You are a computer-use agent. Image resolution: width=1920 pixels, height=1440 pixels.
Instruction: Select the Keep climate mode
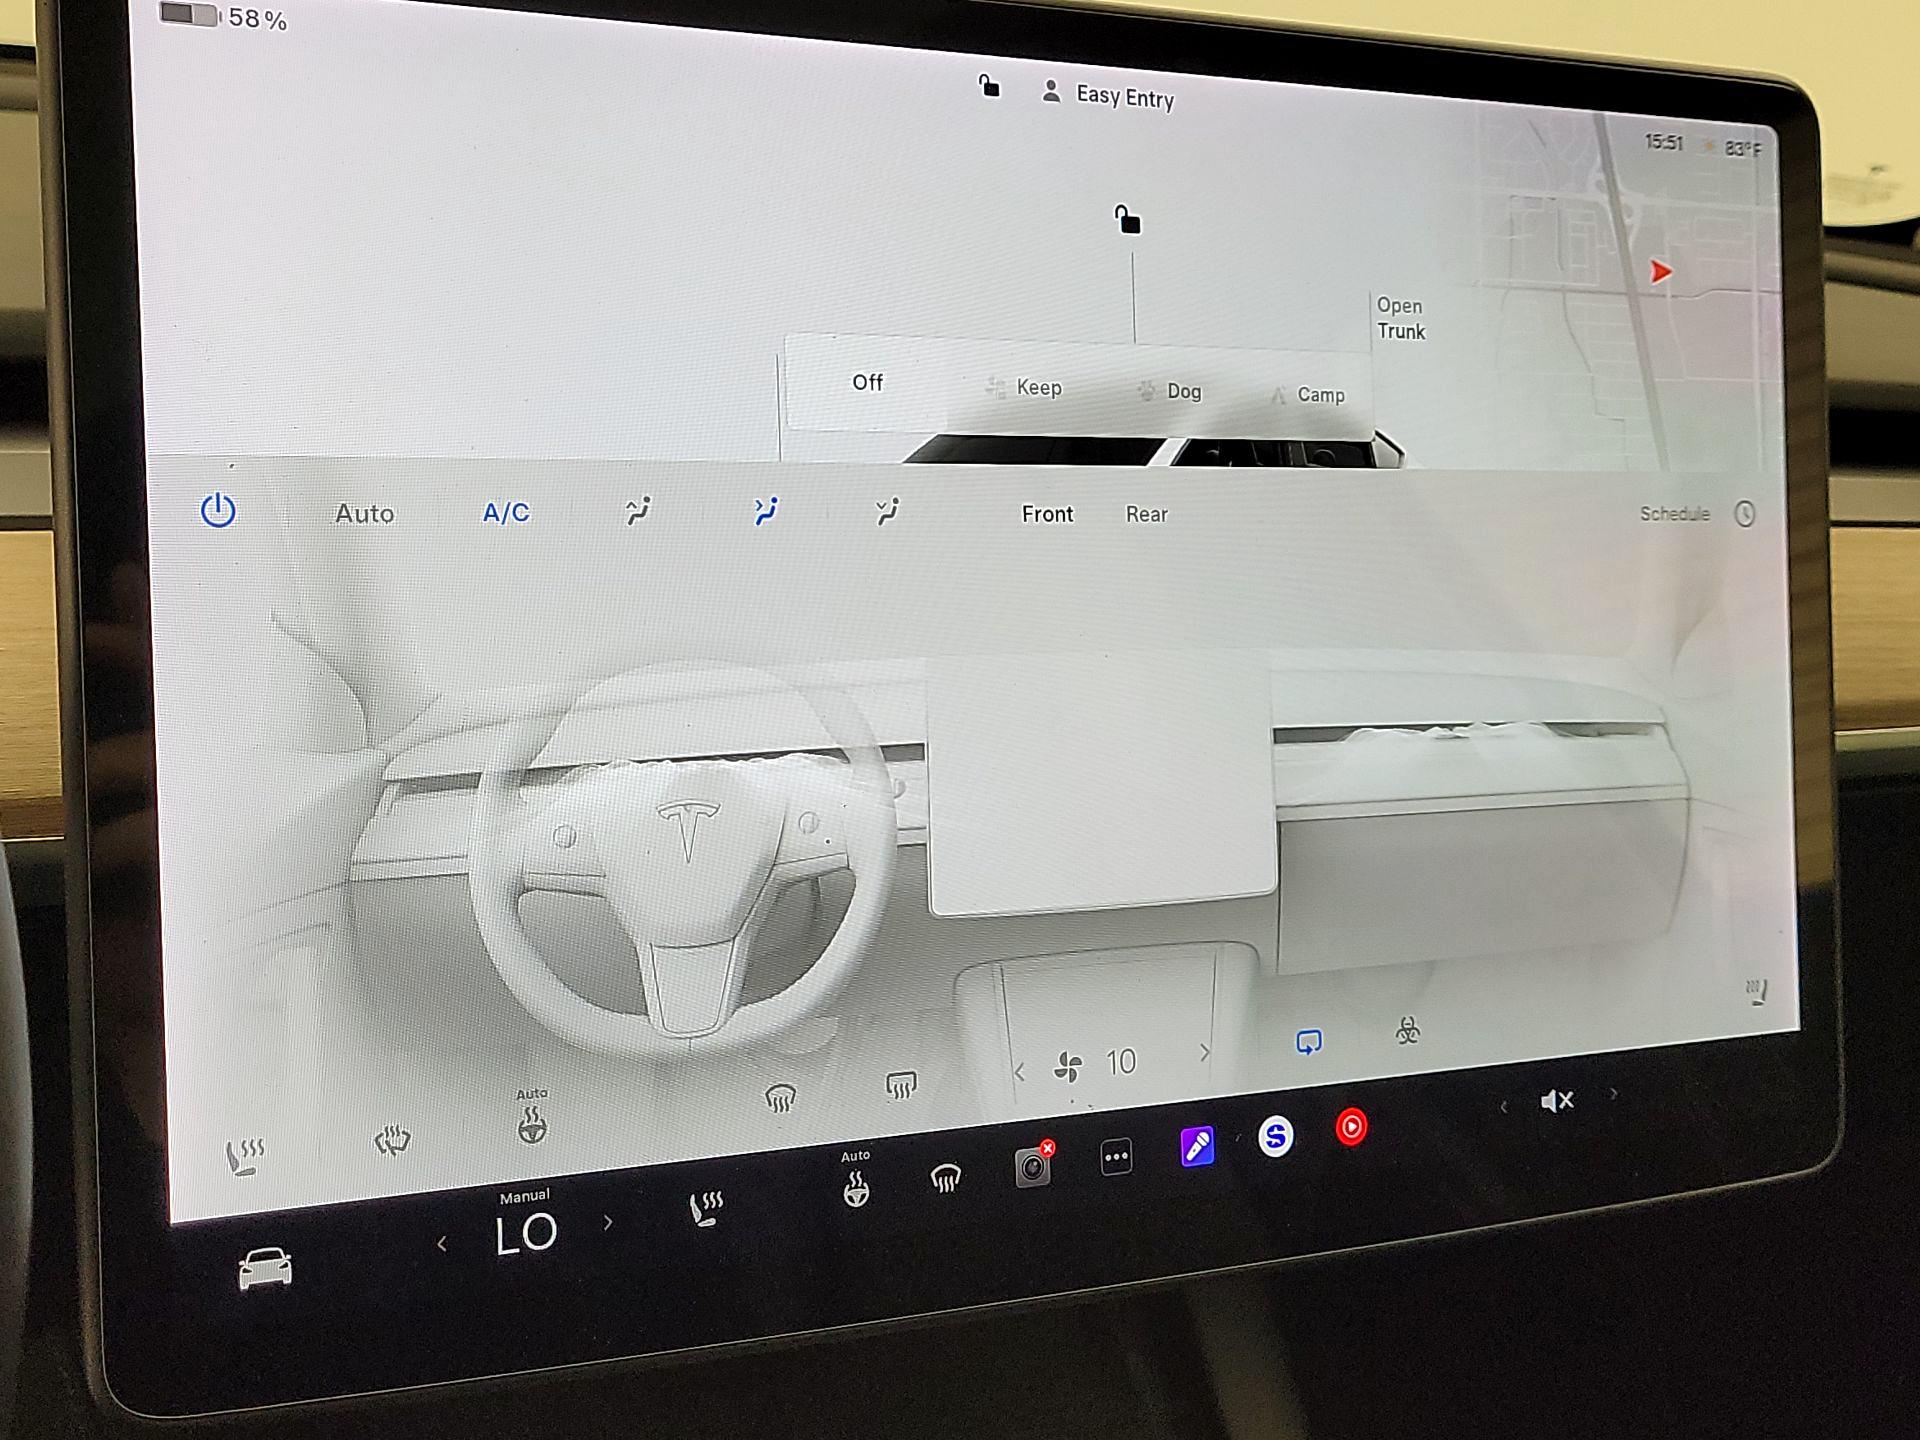pos(1024,387)
